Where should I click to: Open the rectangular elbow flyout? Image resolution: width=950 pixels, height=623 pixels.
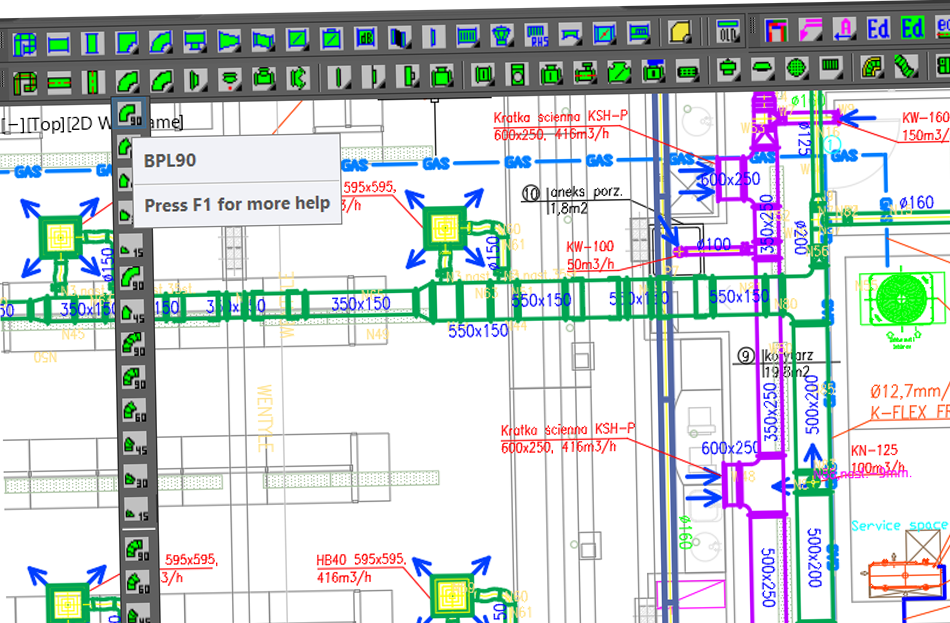(x=127, y=43)
